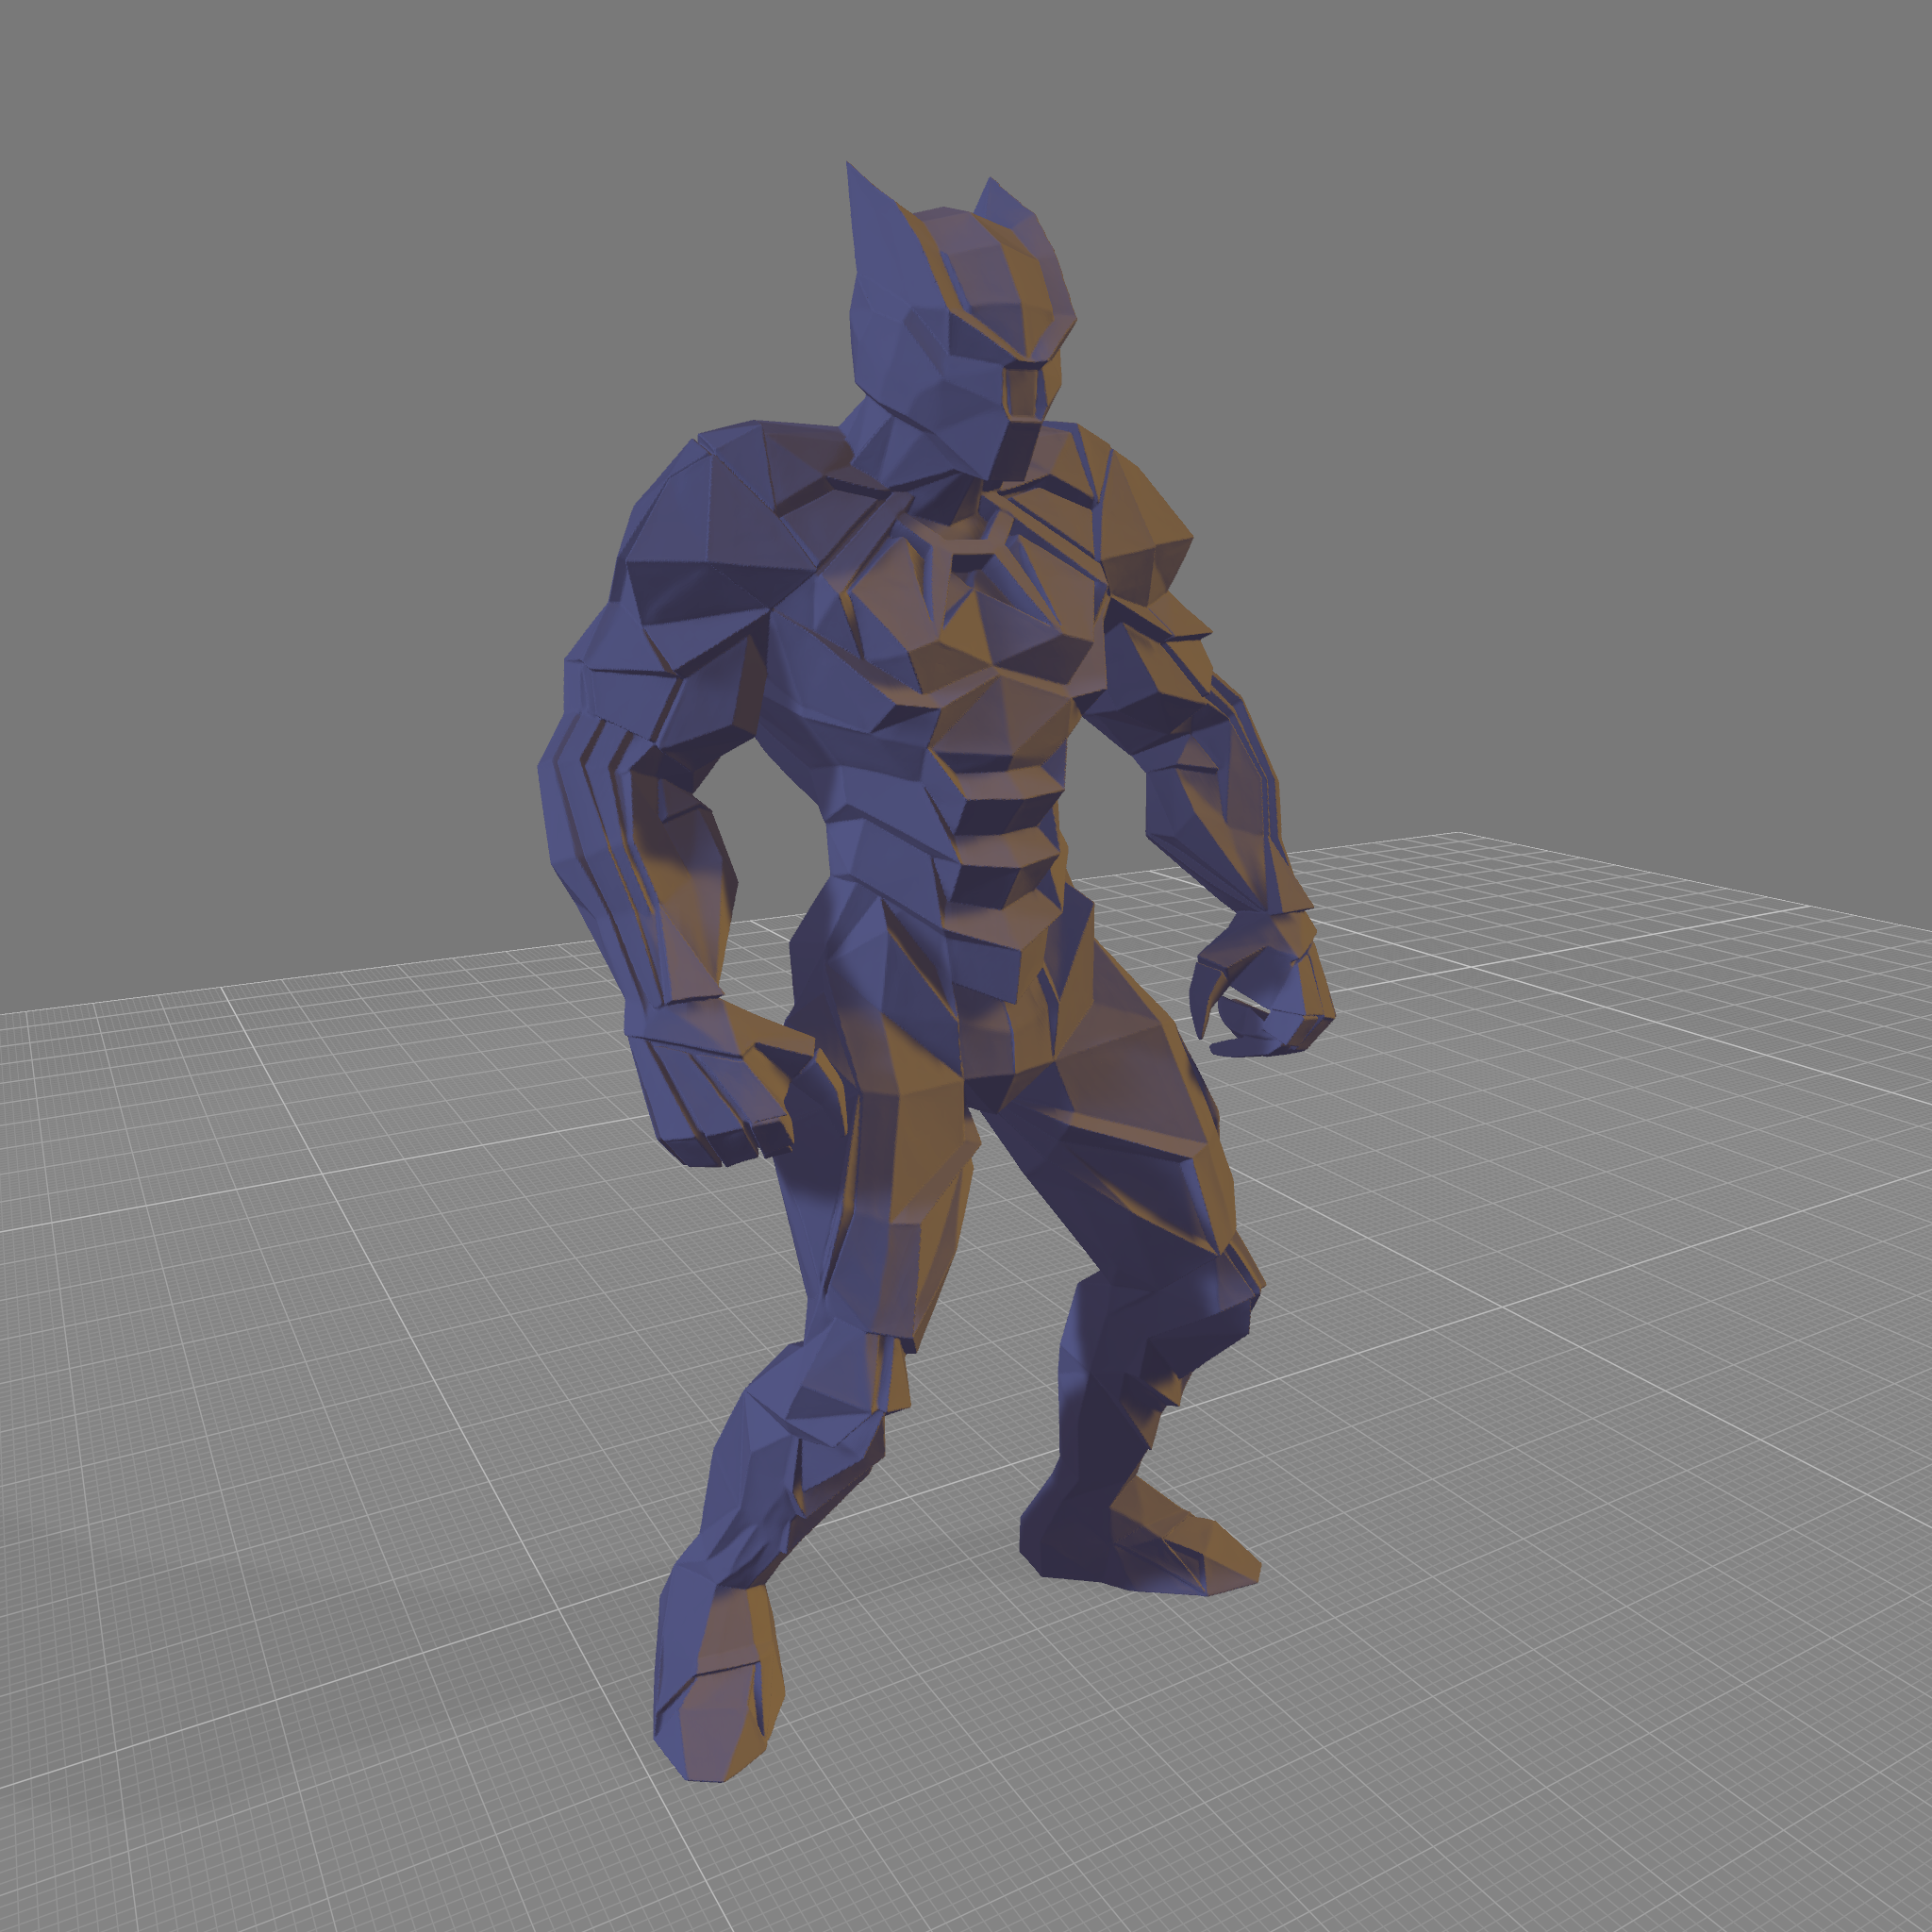This screenshot has width=1932, height=1932.
Task: Click the character's clenched fist
Action: (736, 1085)
